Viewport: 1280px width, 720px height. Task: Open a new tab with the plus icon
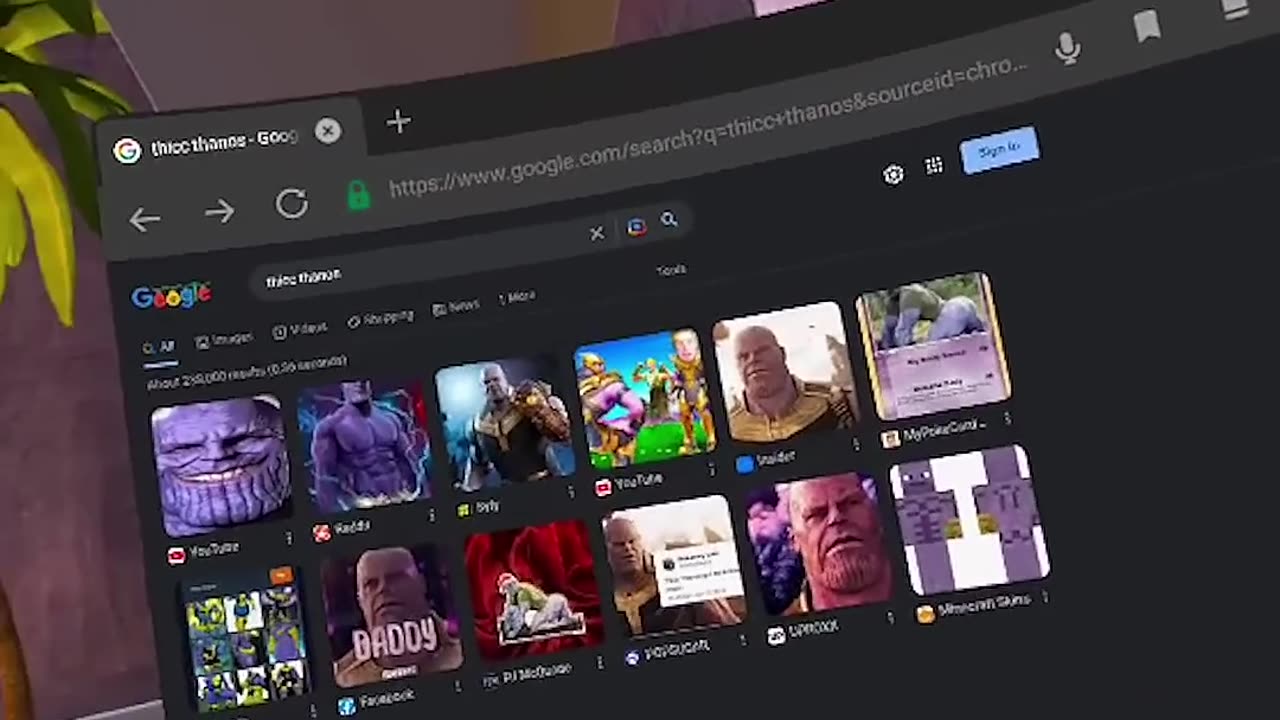pyautogui.click(x=398, y=122)
